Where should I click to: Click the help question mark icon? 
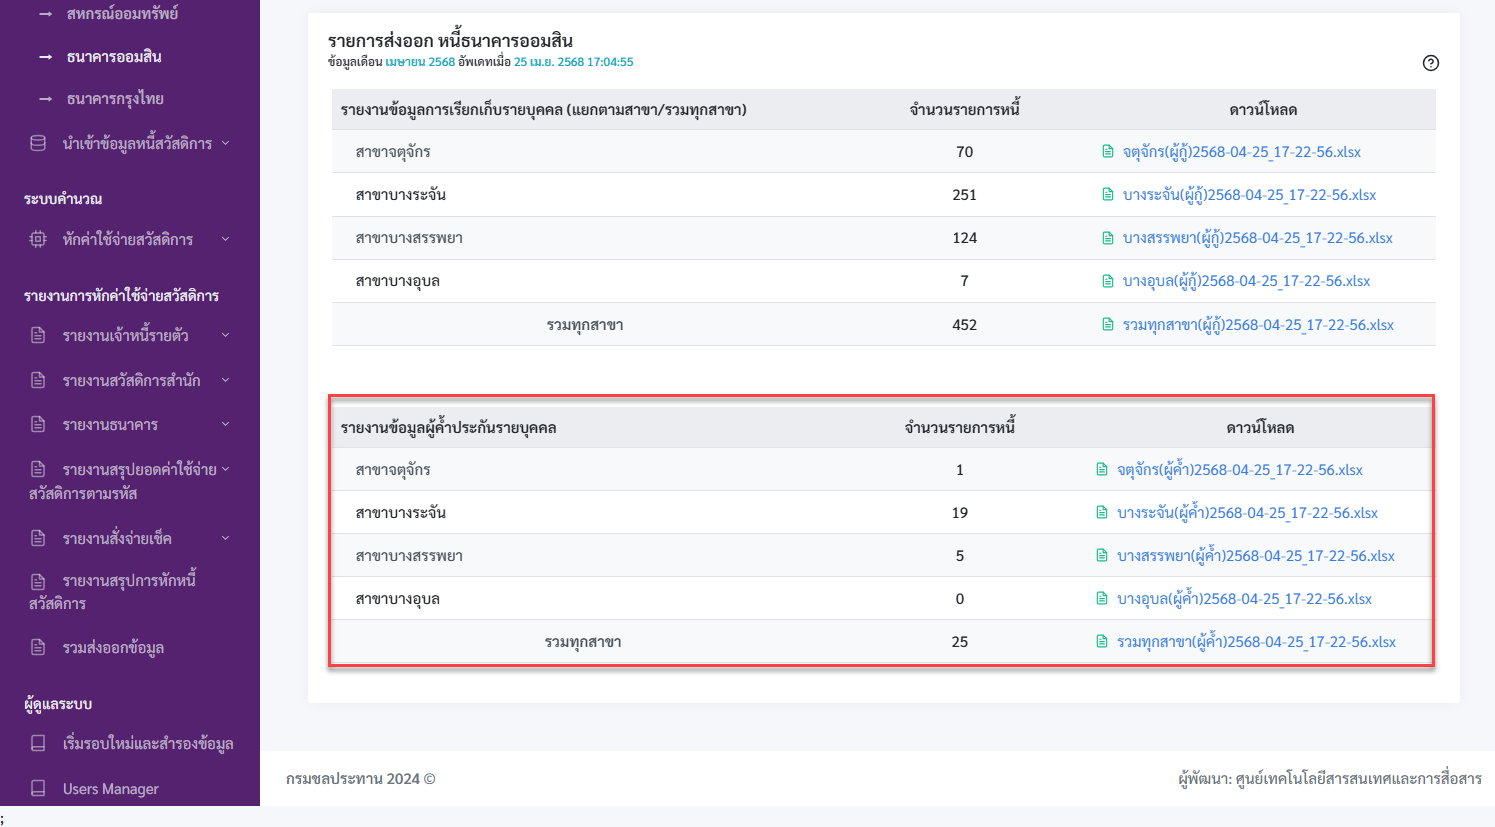click(x=1431, y=63)
